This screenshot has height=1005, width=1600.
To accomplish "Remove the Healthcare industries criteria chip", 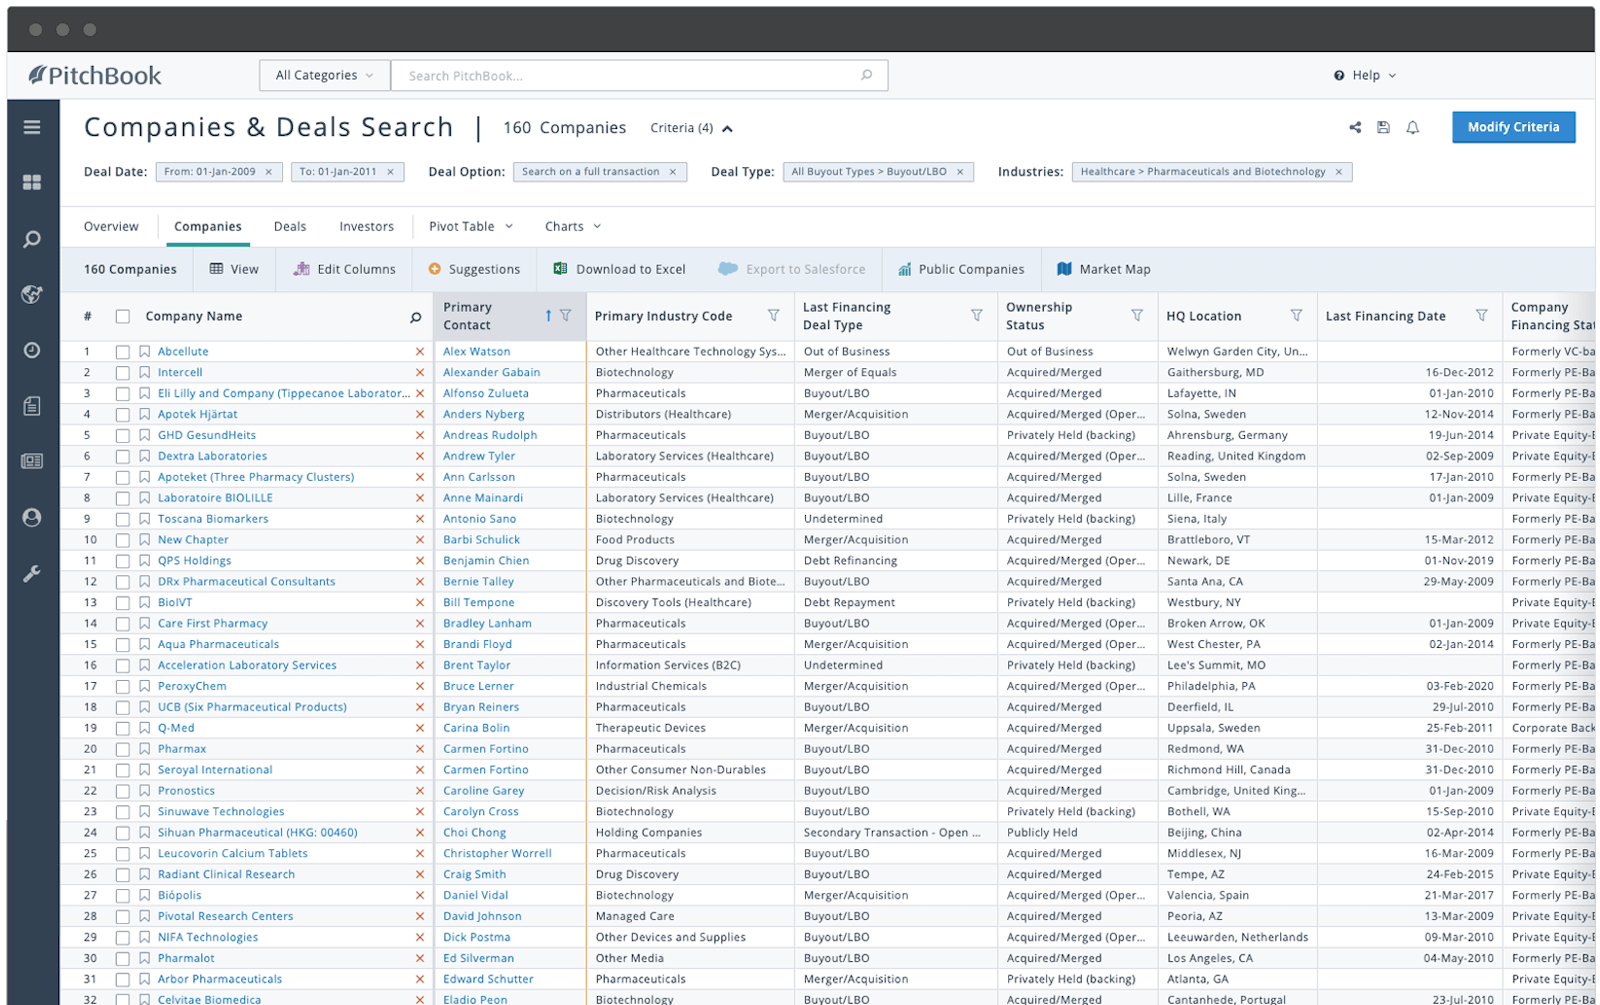I will [1339, 172].
